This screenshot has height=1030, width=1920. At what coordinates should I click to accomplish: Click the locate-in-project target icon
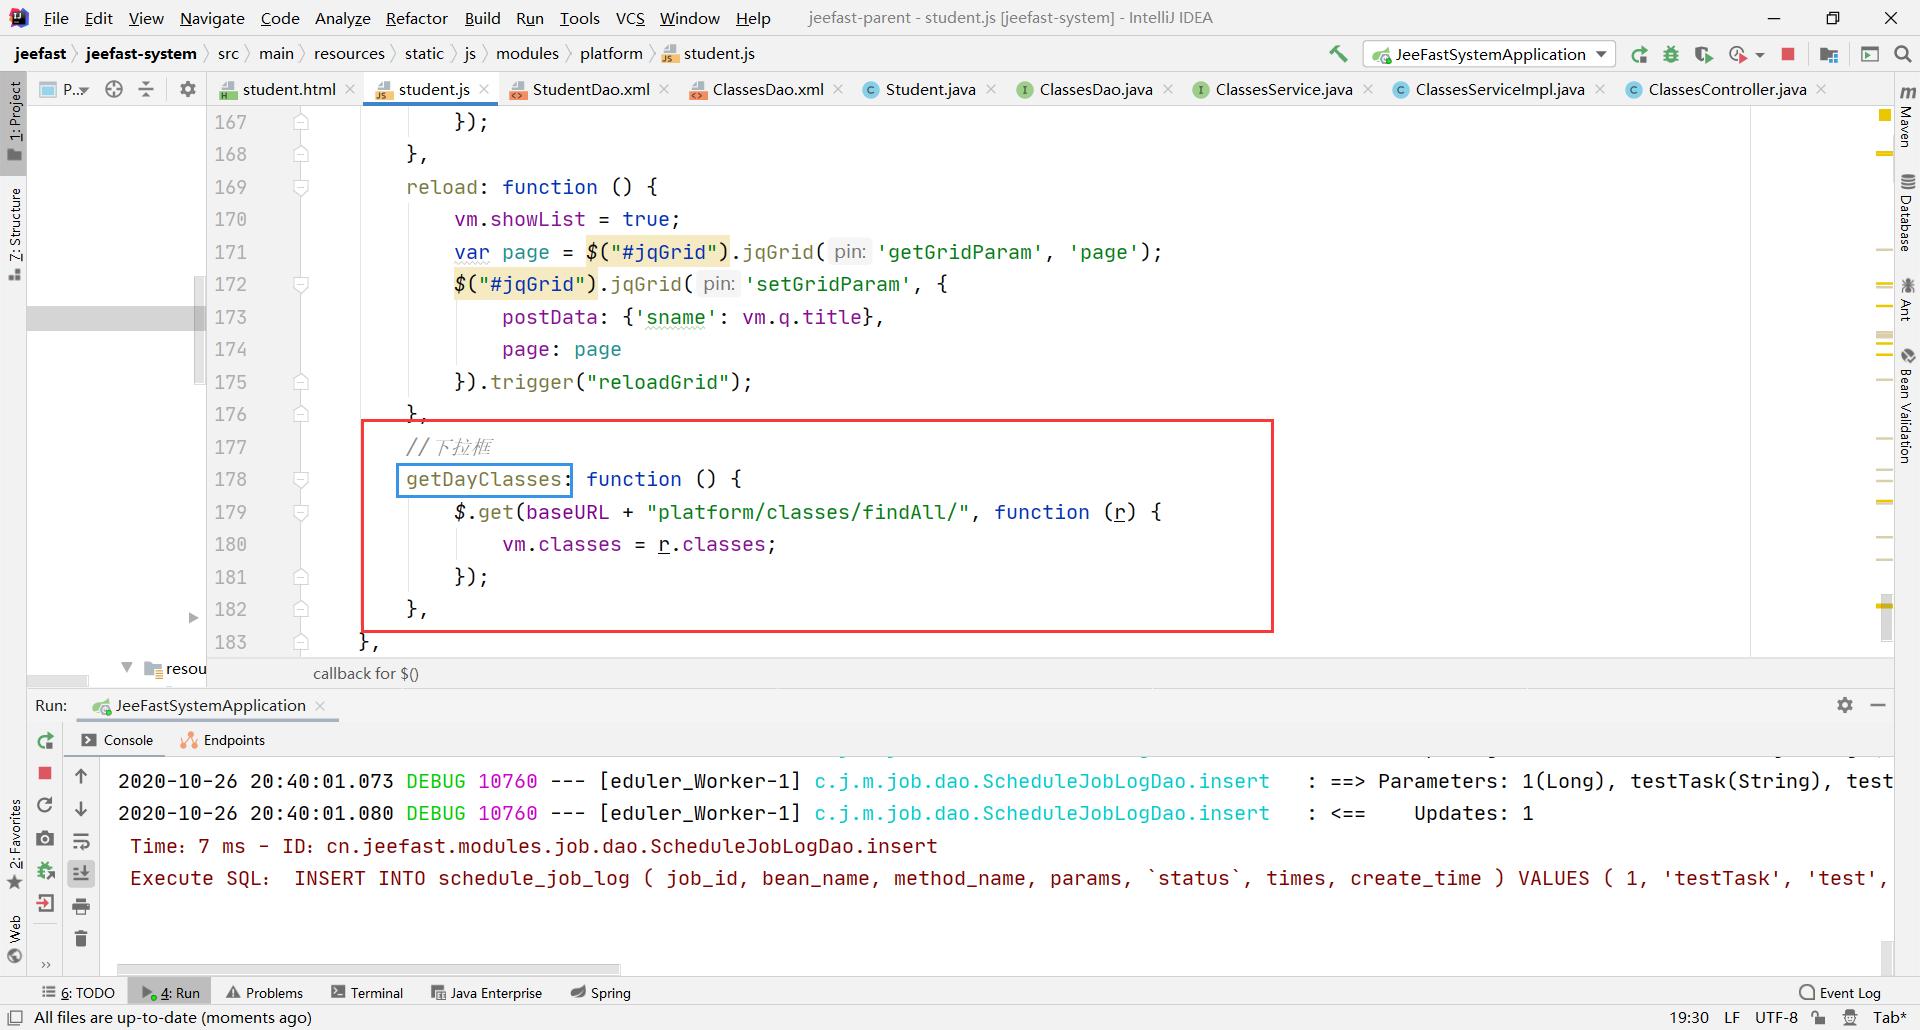[x=114, y=89]
